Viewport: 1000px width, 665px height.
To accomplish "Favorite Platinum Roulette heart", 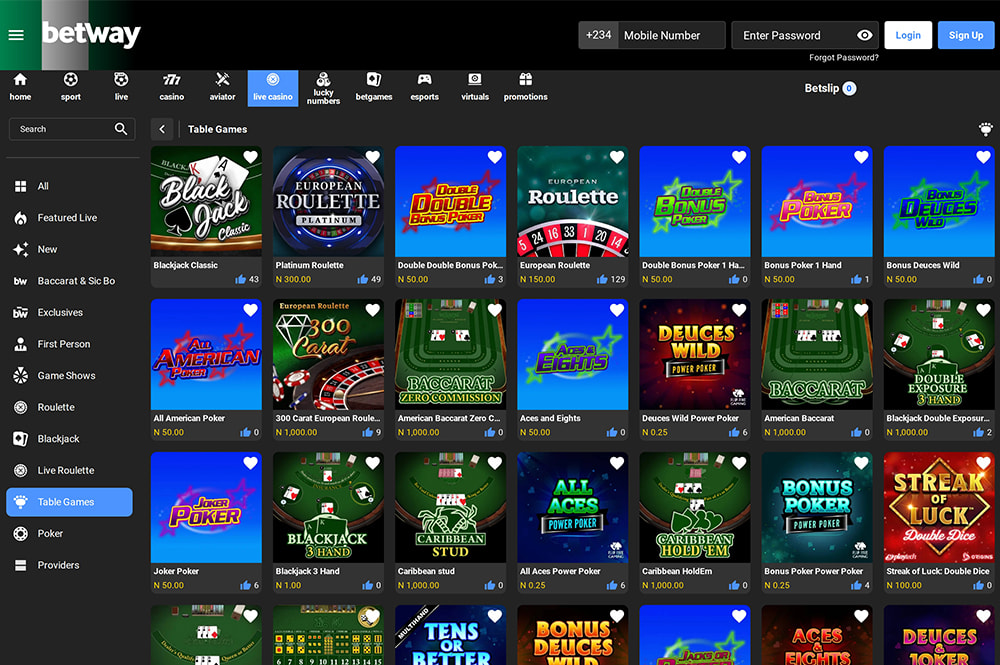I will (372, 157).
